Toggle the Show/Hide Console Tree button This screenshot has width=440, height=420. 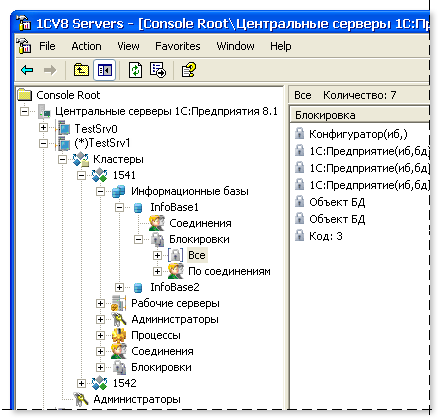click(x=105, y=70)
